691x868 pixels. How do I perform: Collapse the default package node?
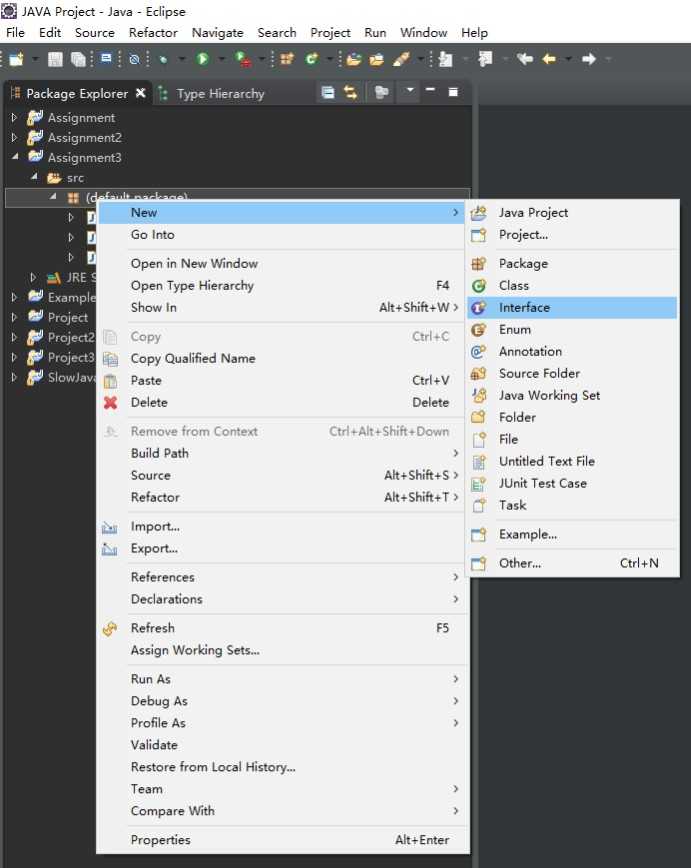[53, 197]
